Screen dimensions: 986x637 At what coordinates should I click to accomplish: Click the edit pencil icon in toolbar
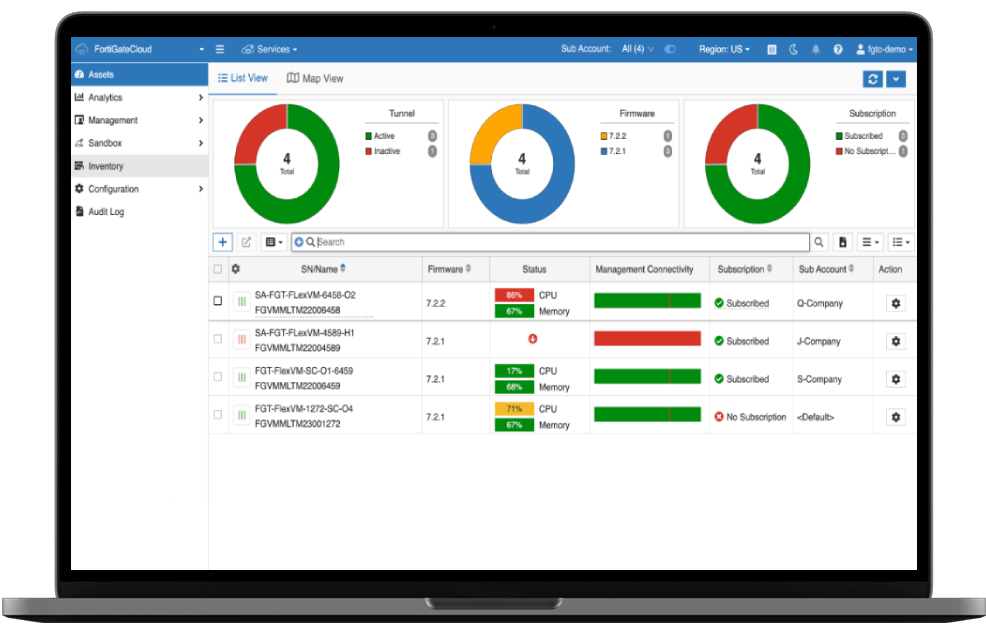click(246, 242)
